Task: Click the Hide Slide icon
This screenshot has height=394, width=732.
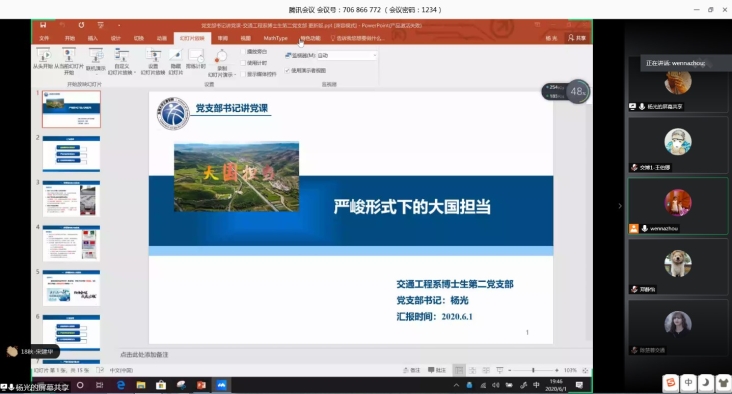Action: pyautogui.click(x=176, y=61)
